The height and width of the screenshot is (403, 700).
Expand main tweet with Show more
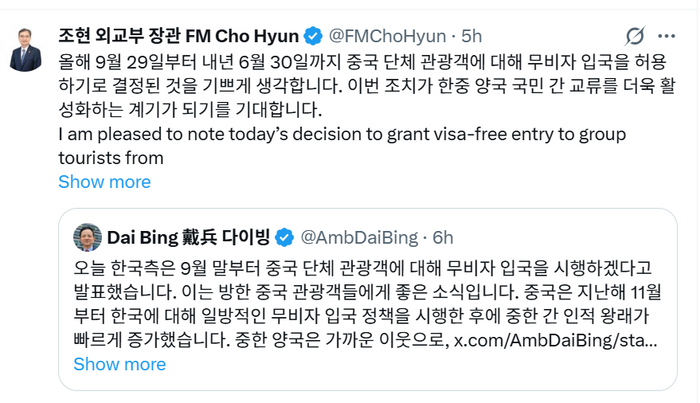click(x=104, y=181)
